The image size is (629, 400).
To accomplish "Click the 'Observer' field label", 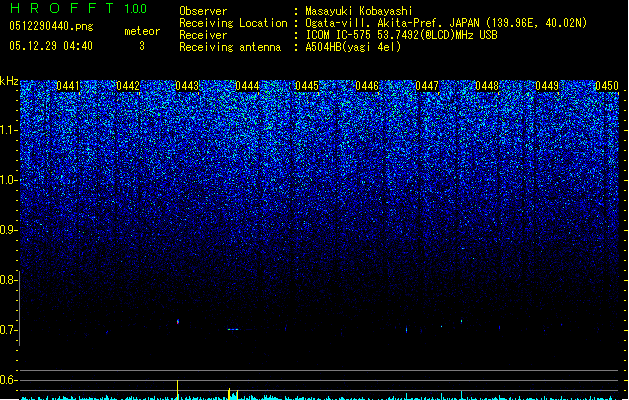I will click(203, 11).
